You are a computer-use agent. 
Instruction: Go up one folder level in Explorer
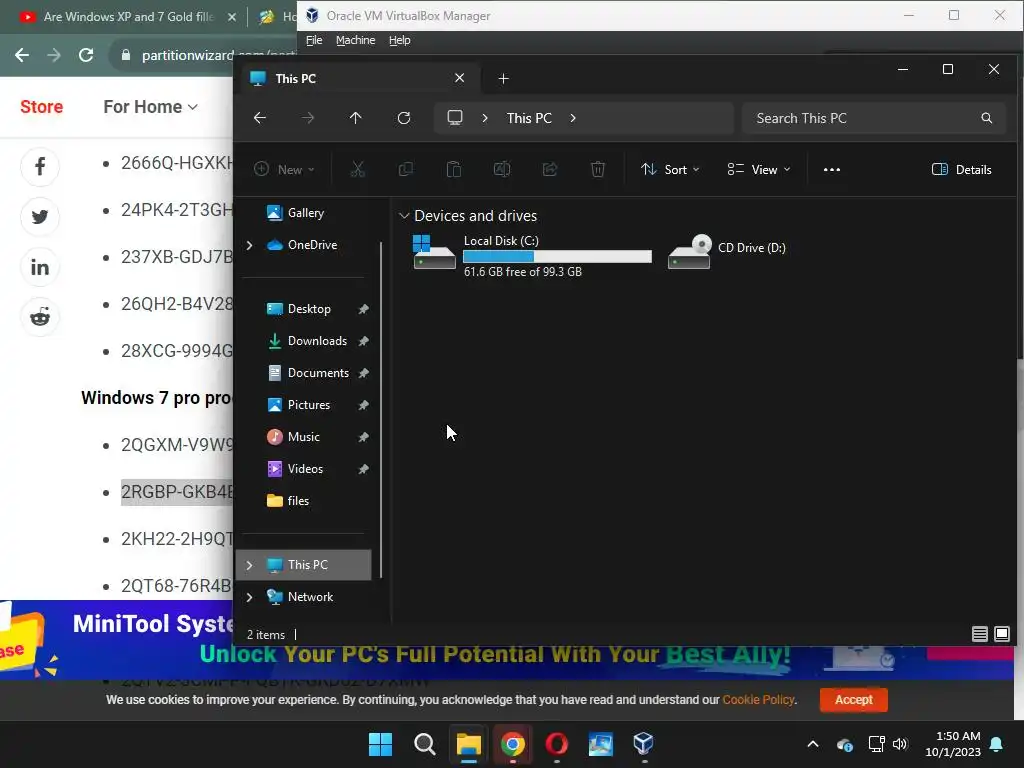[355, 118]
